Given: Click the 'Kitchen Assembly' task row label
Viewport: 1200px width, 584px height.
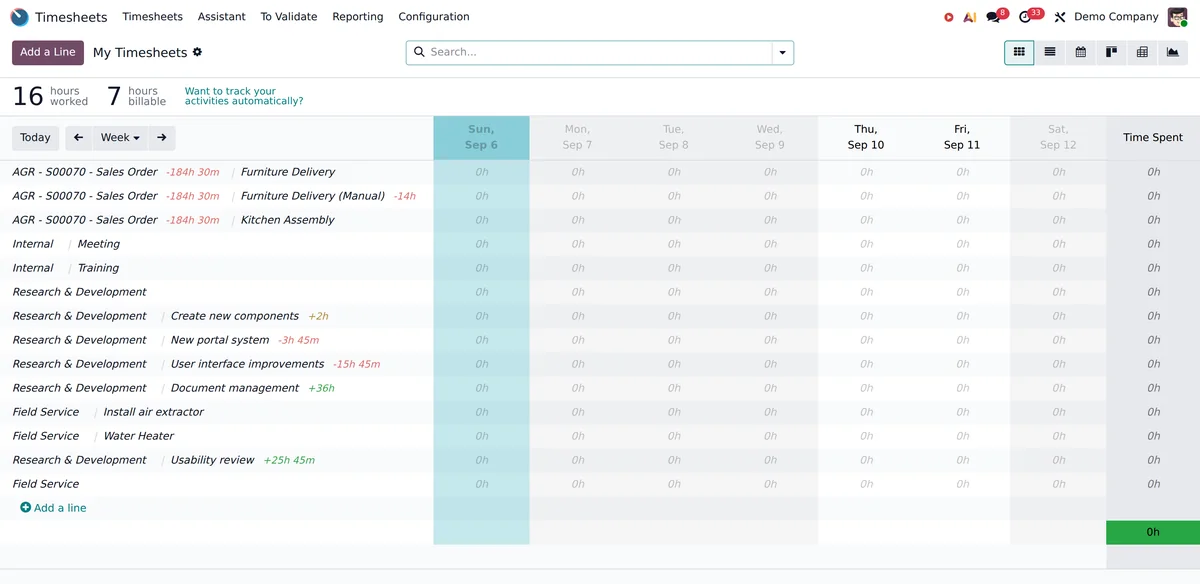Looking at the screenshot, I should tap(288, 220).
